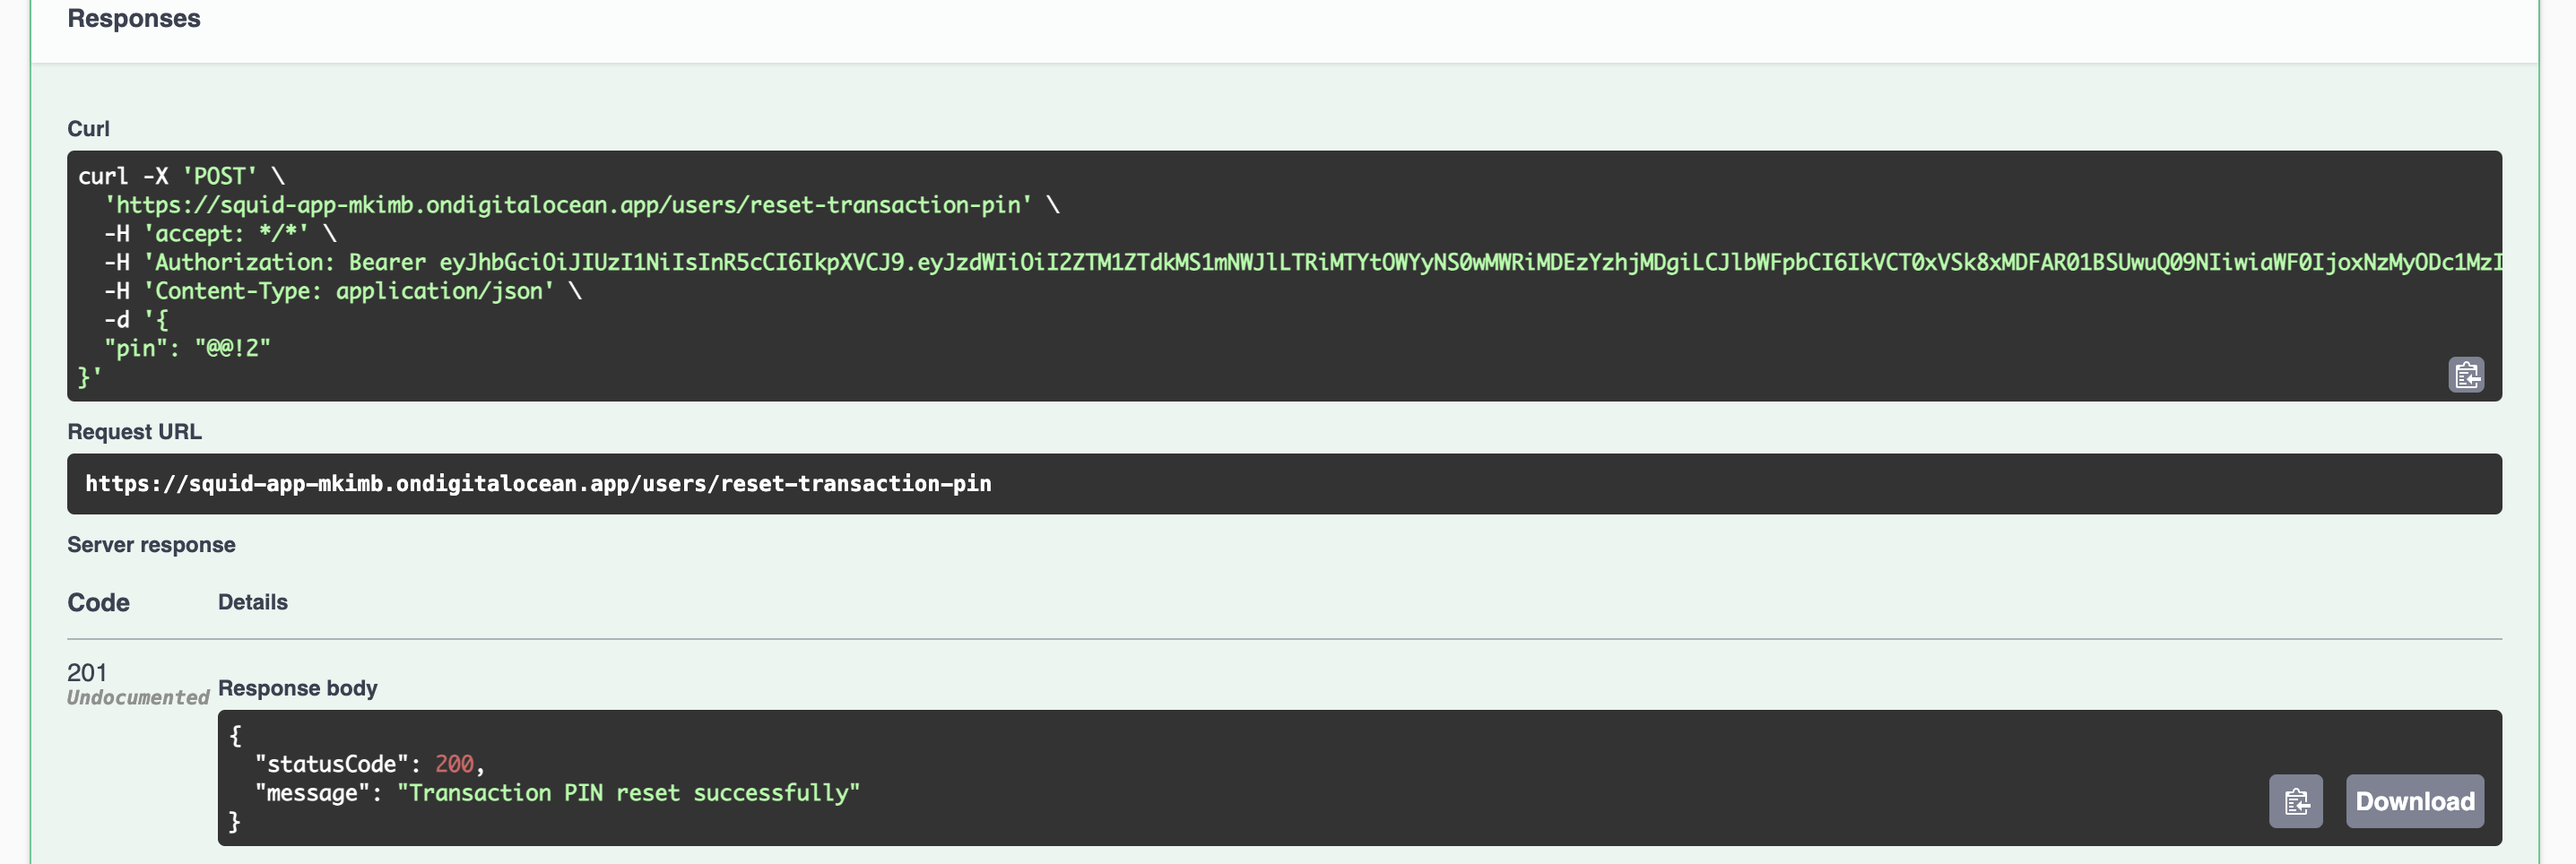Click the Undocumented label

point(138,698)
